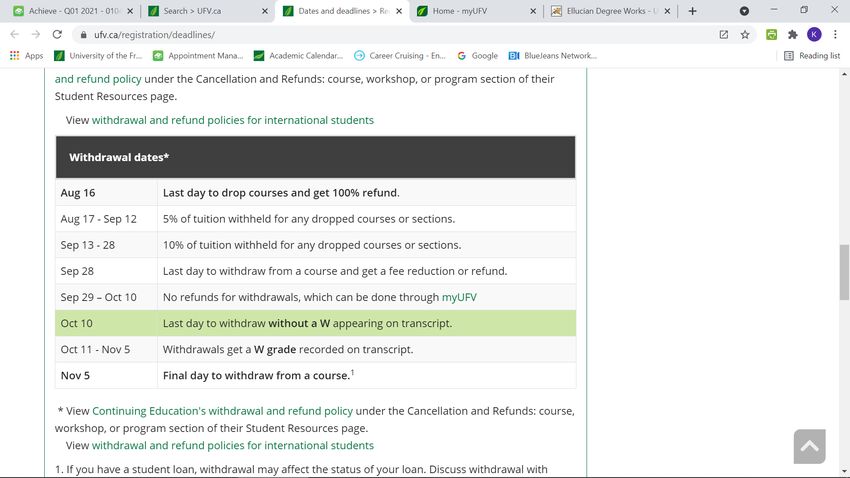850x478 pixels.
Task: Follow the 'and refund policy' link at top
Action: click(98, 79)
